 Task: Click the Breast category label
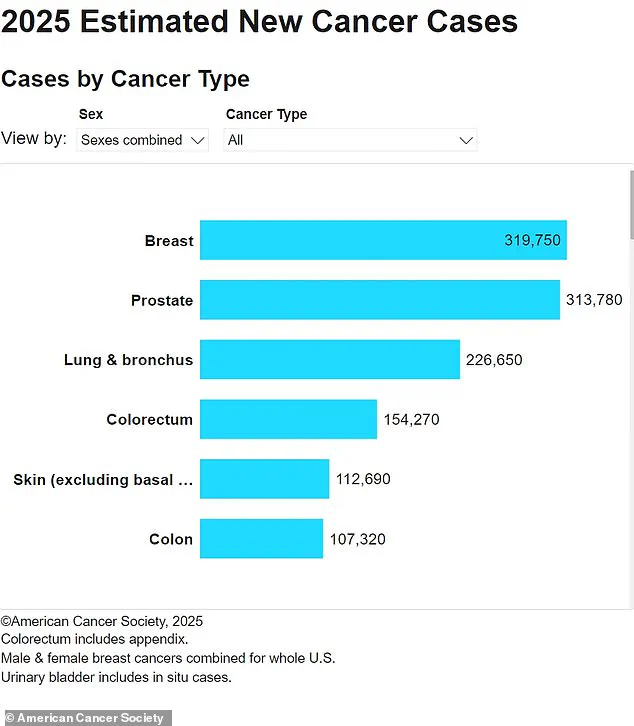[x=169, y=241]
